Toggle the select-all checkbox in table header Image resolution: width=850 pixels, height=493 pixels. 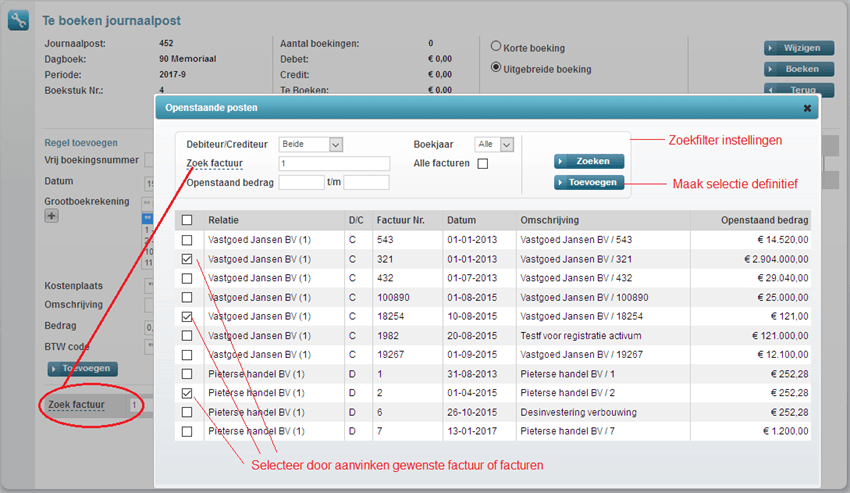(x=187, y=220)
